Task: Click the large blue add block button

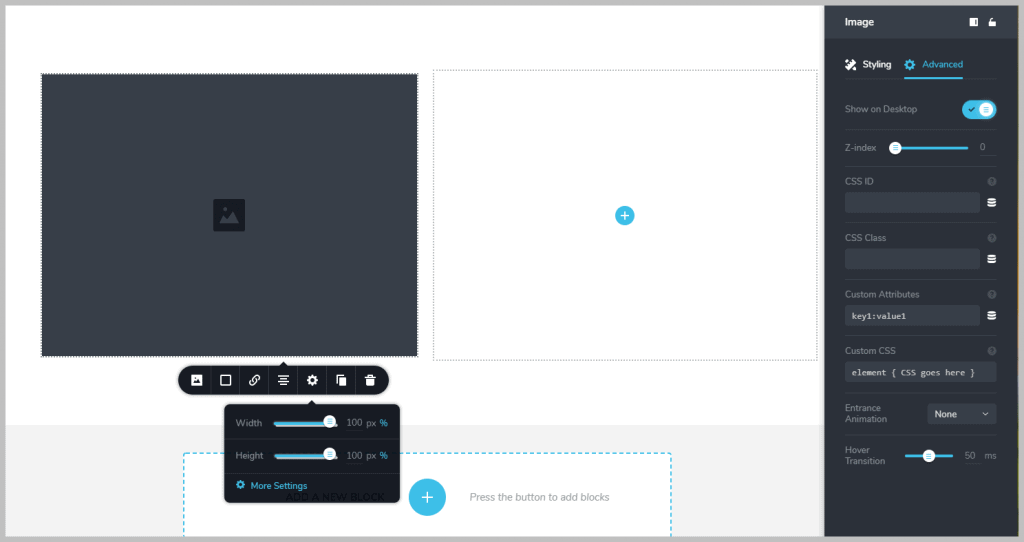Action: coord(427,498)
